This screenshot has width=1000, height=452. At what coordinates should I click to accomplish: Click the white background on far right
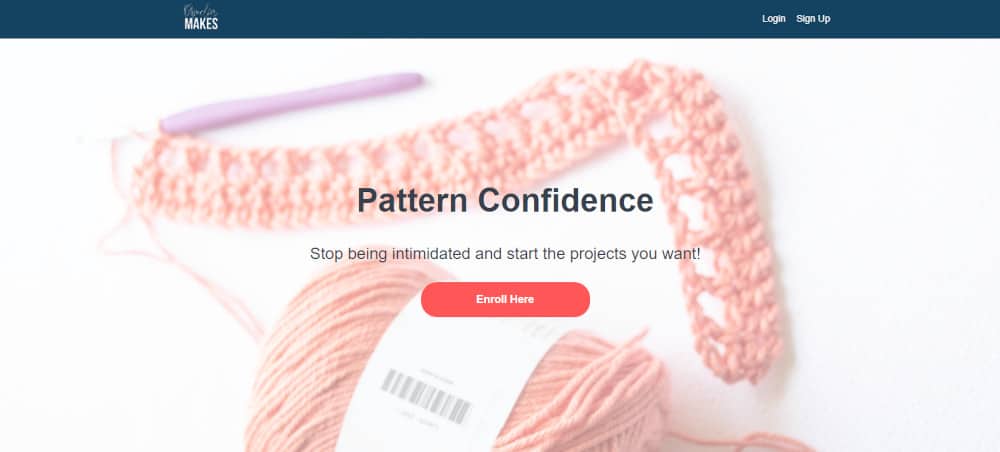pyautogui.click(x=906, y=223)
